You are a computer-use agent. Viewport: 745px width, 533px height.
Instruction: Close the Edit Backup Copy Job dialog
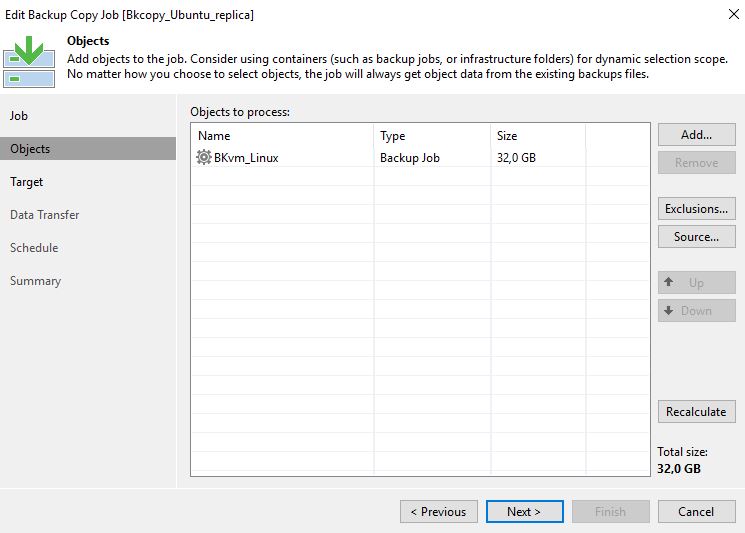(733, 14)
